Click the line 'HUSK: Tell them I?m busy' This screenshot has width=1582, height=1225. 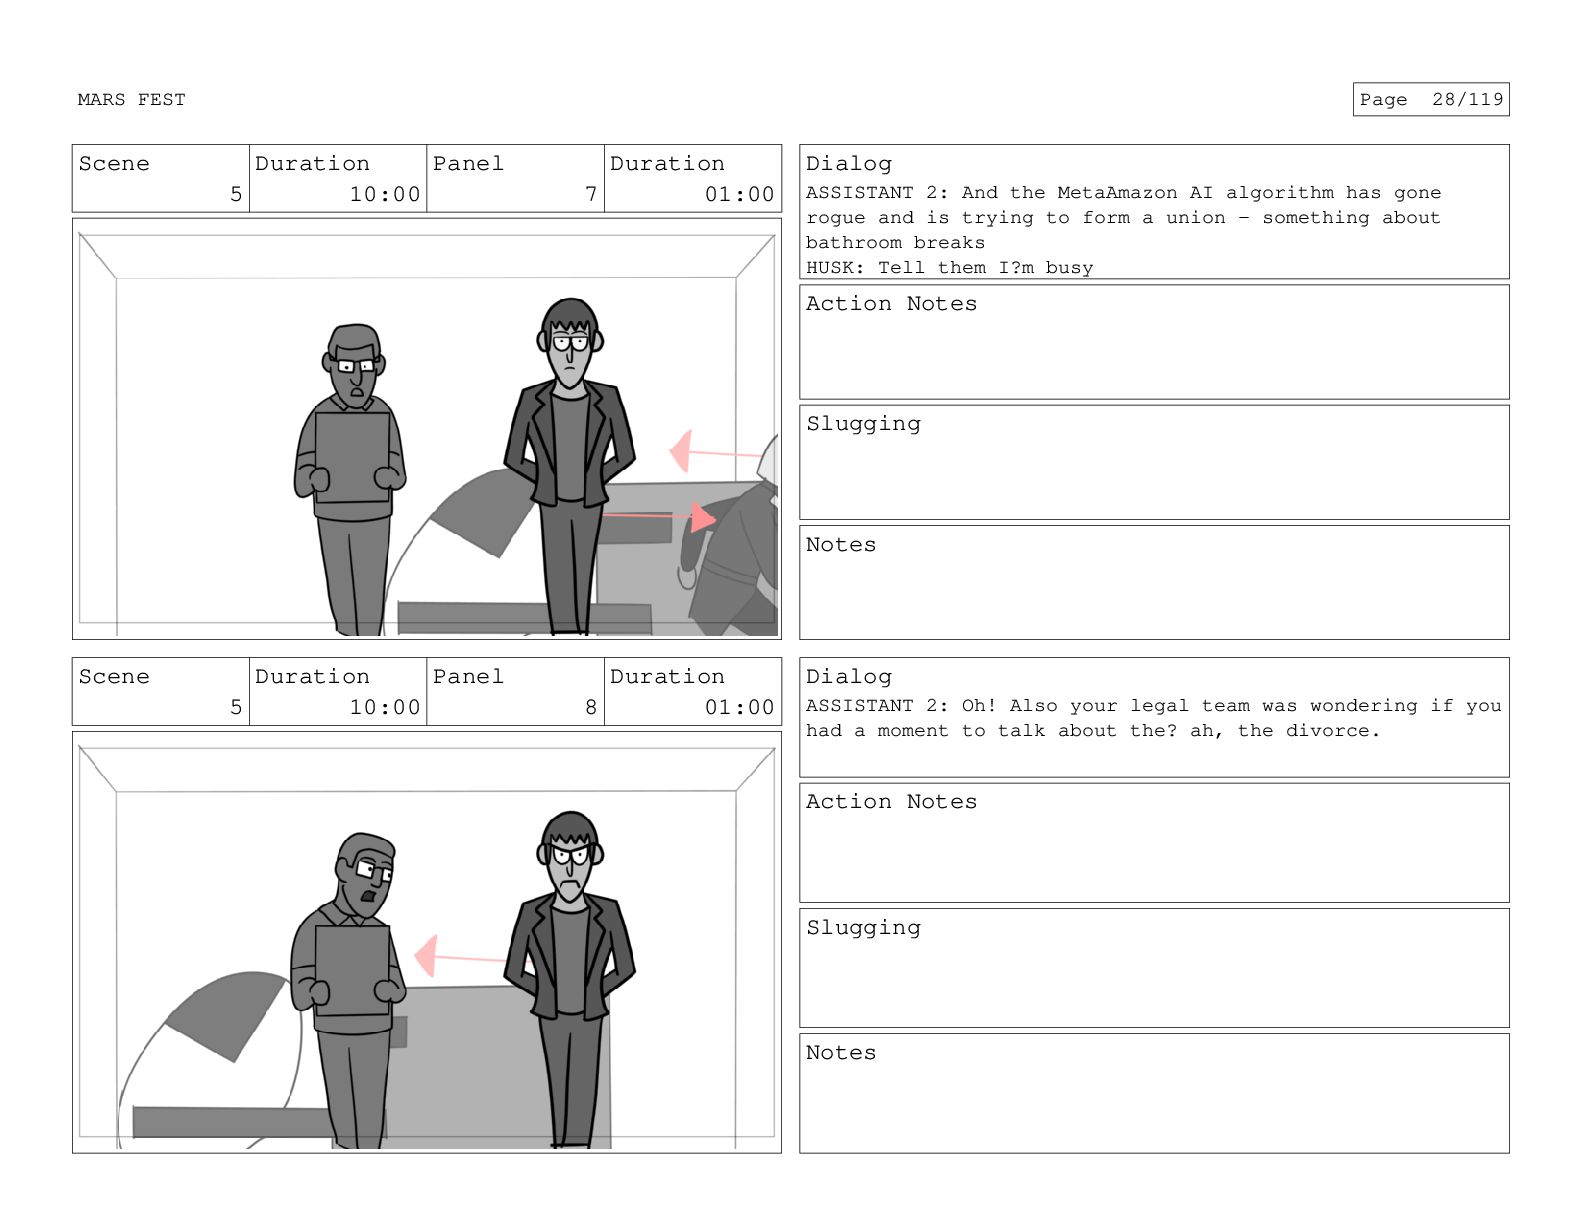tap(950, 267)
